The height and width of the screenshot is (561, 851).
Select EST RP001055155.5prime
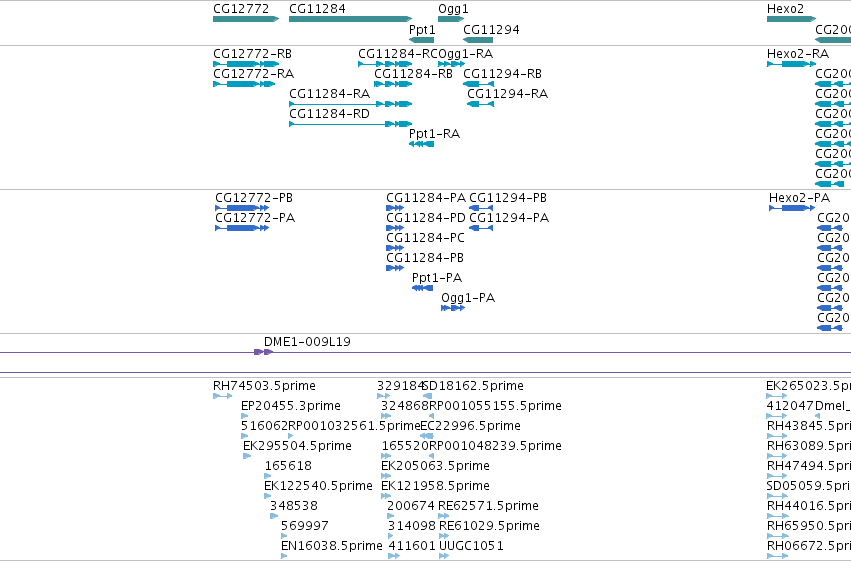tap(431, 416)
